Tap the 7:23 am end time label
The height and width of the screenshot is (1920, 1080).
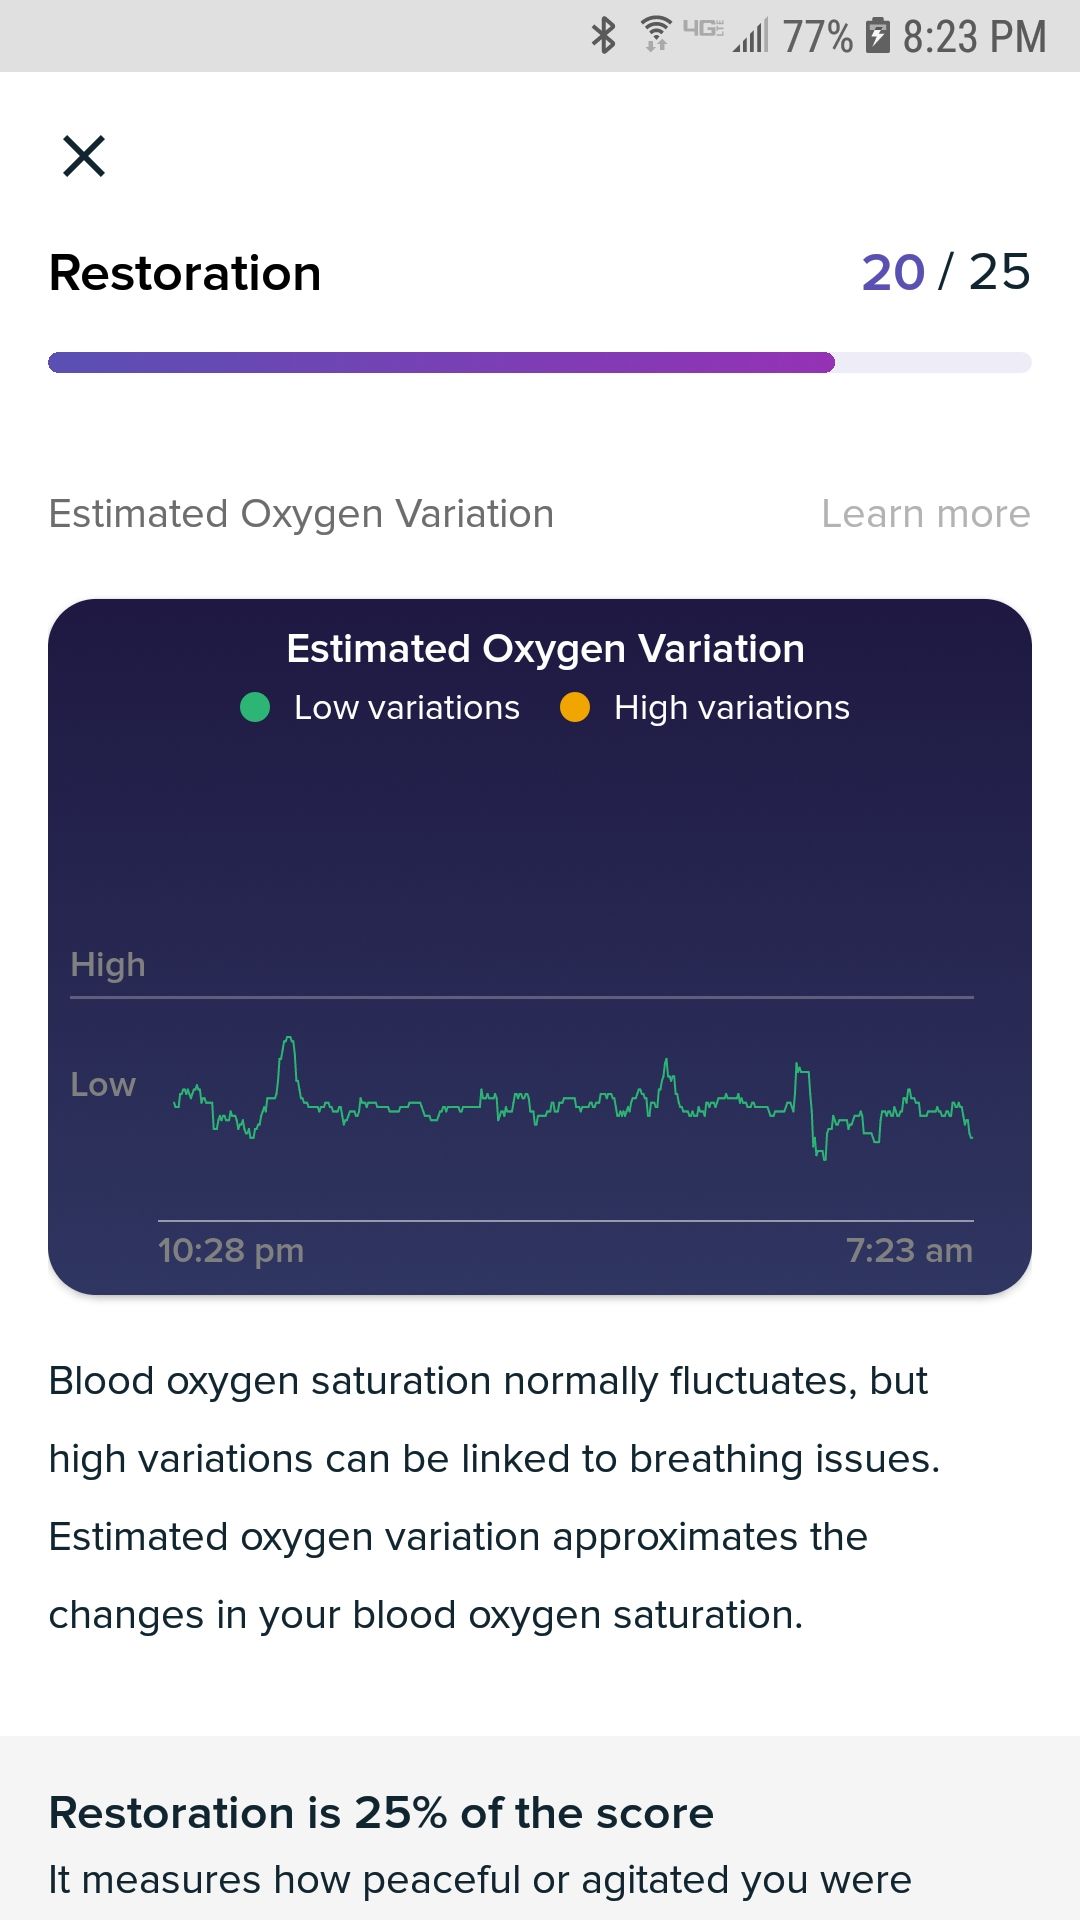[x=909, y=1250]
